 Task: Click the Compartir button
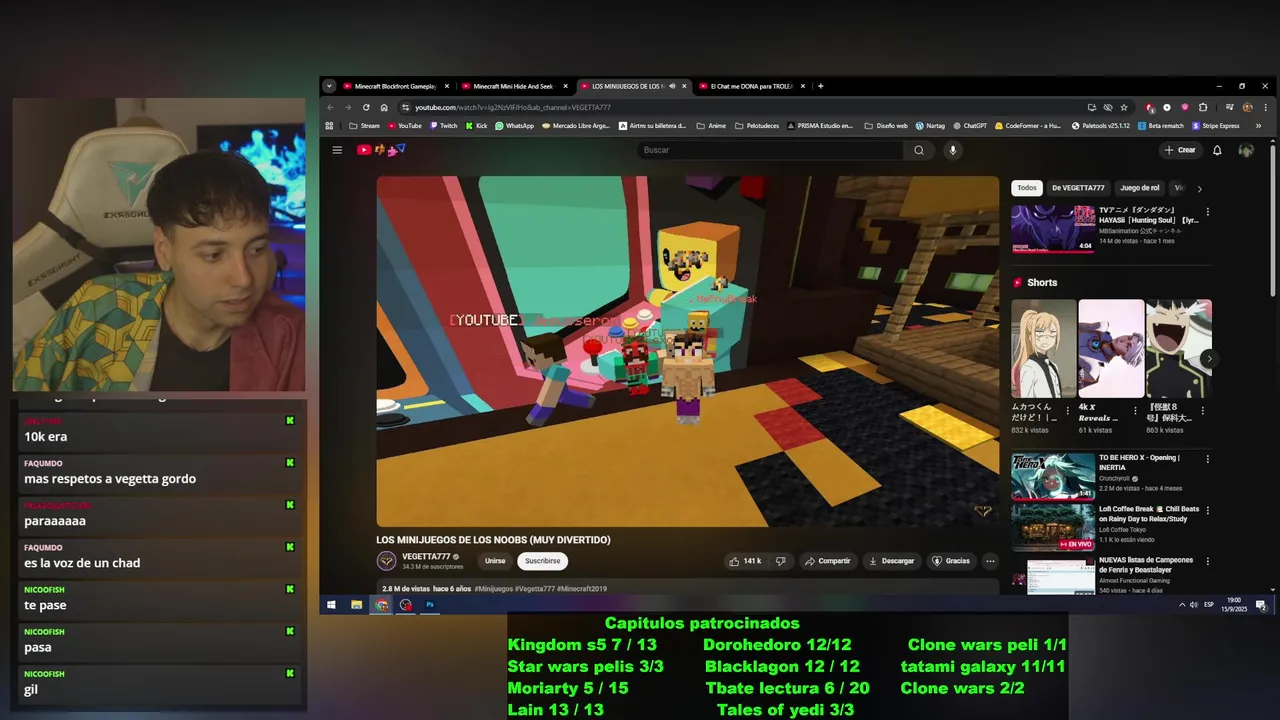(828, 561)
